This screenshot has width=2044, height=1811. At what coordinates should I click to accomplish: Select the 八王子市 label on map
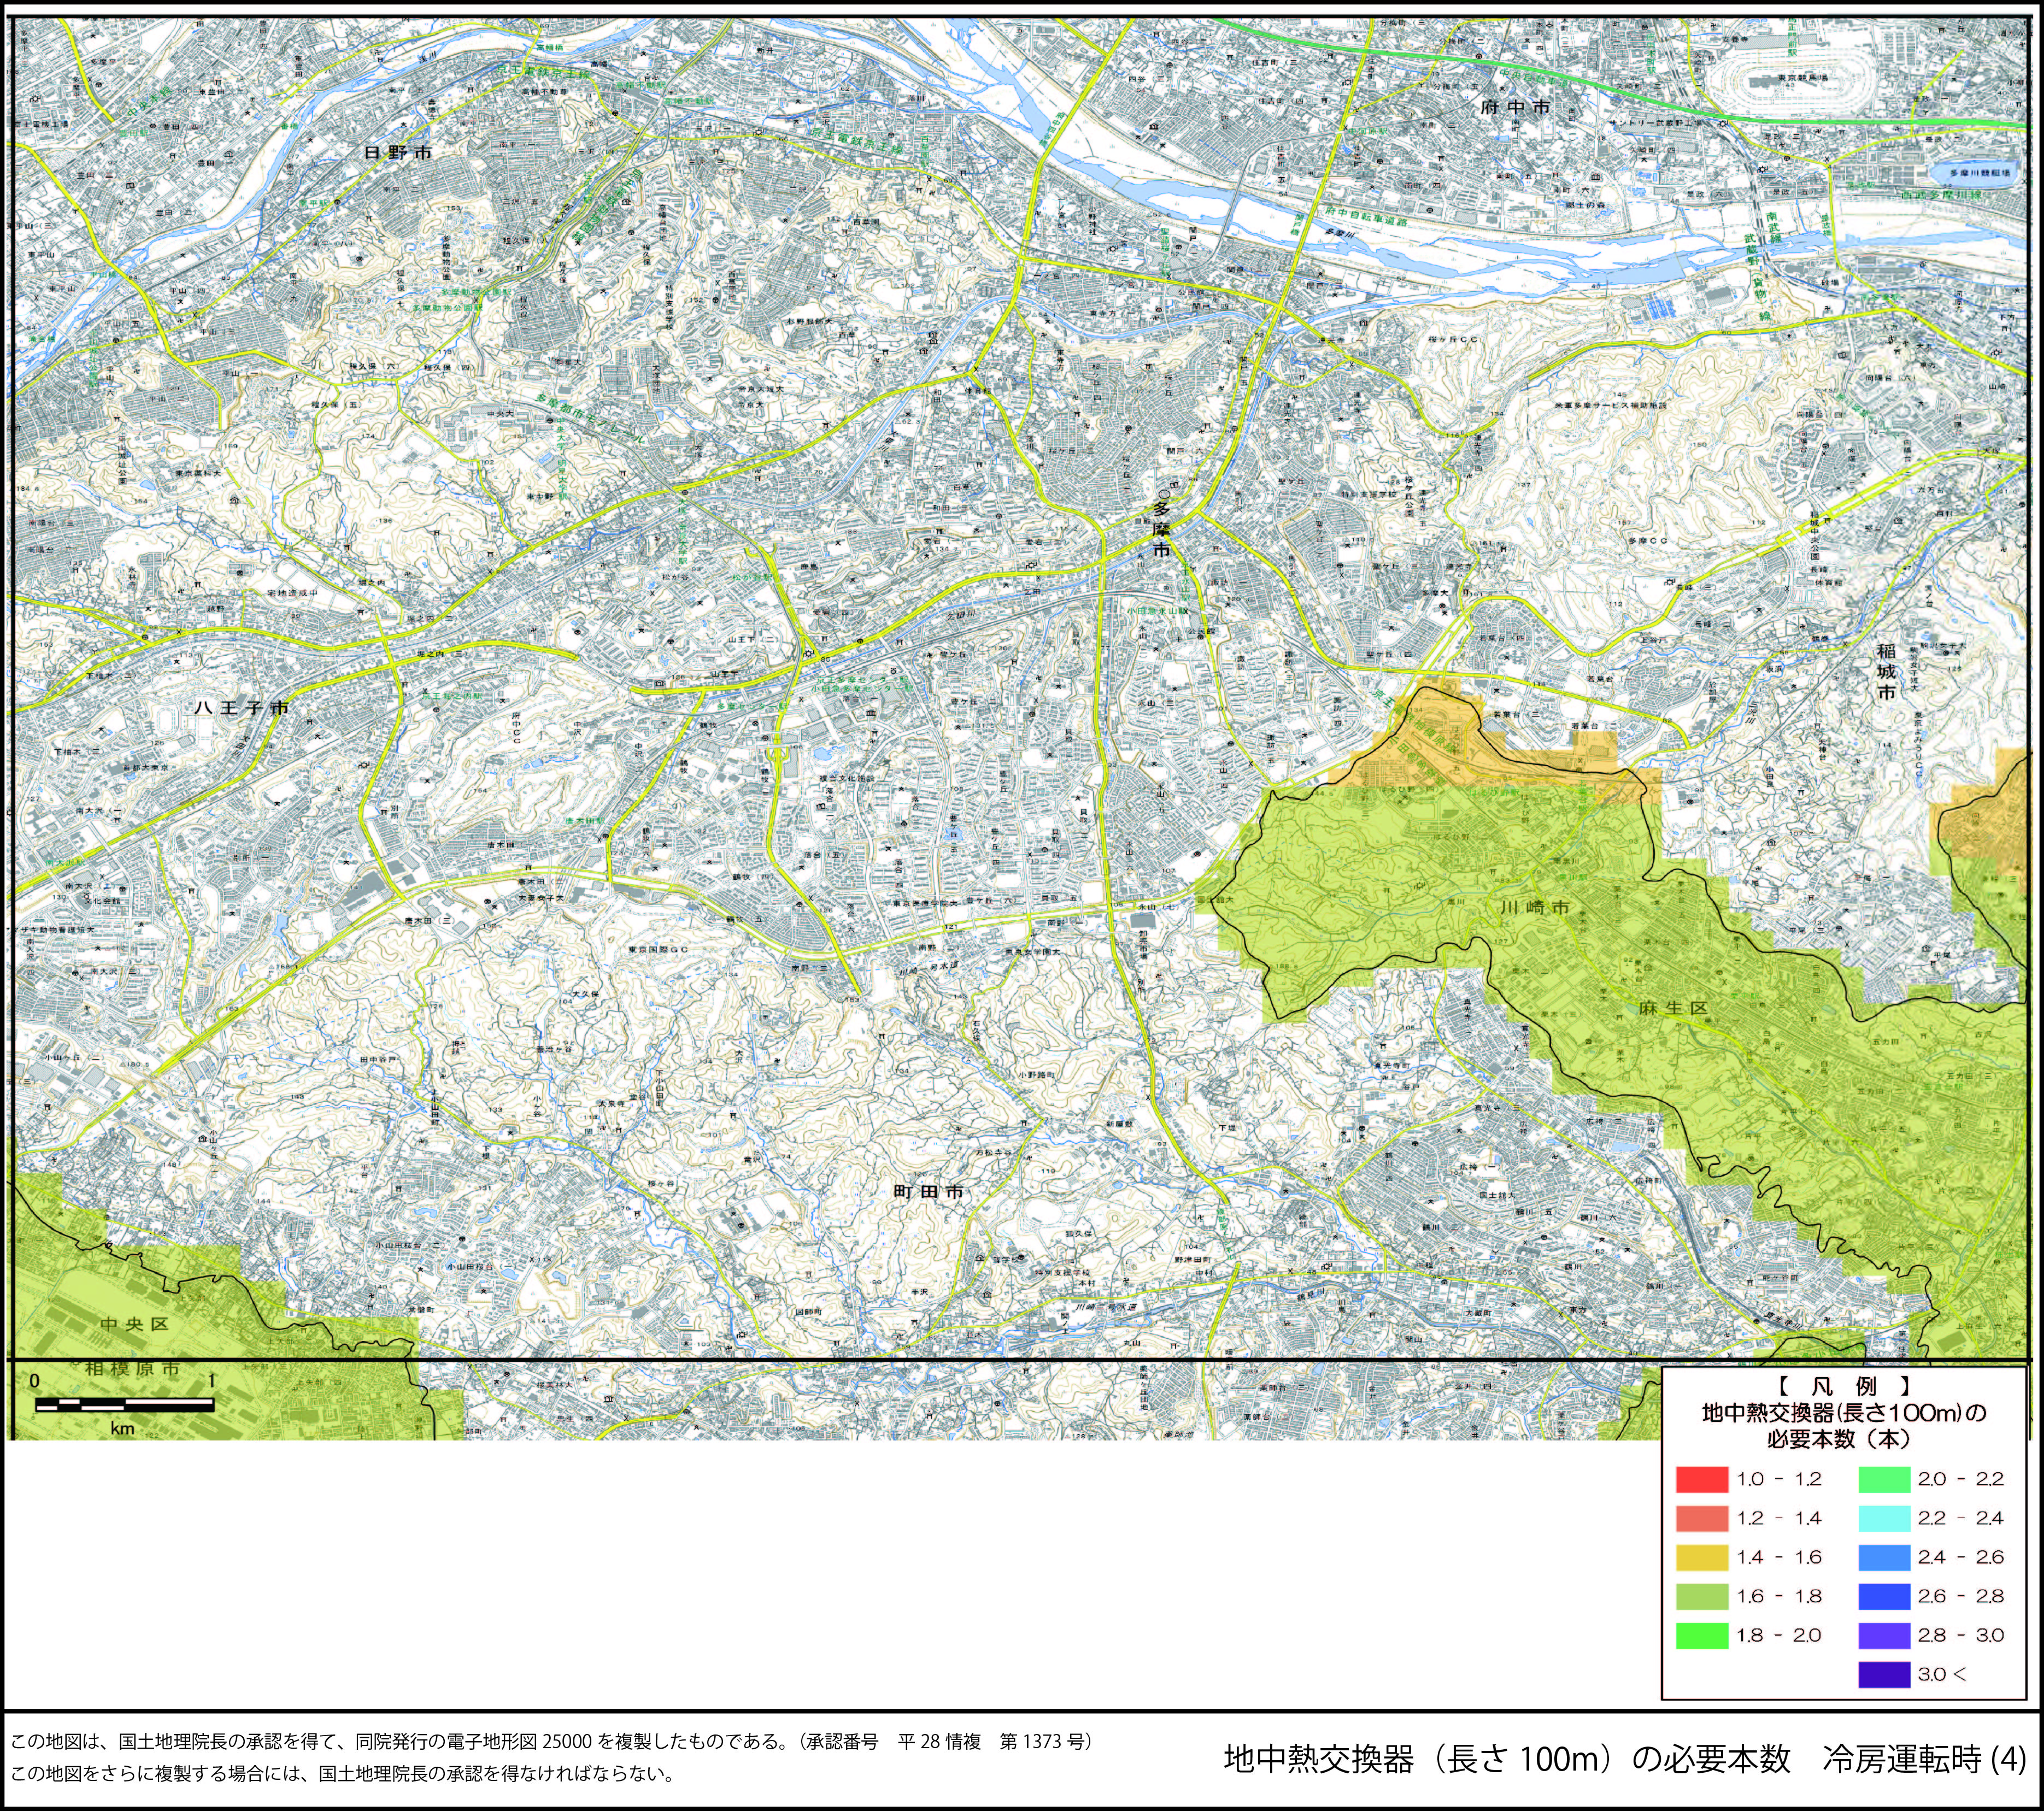[x=242, y=707]
